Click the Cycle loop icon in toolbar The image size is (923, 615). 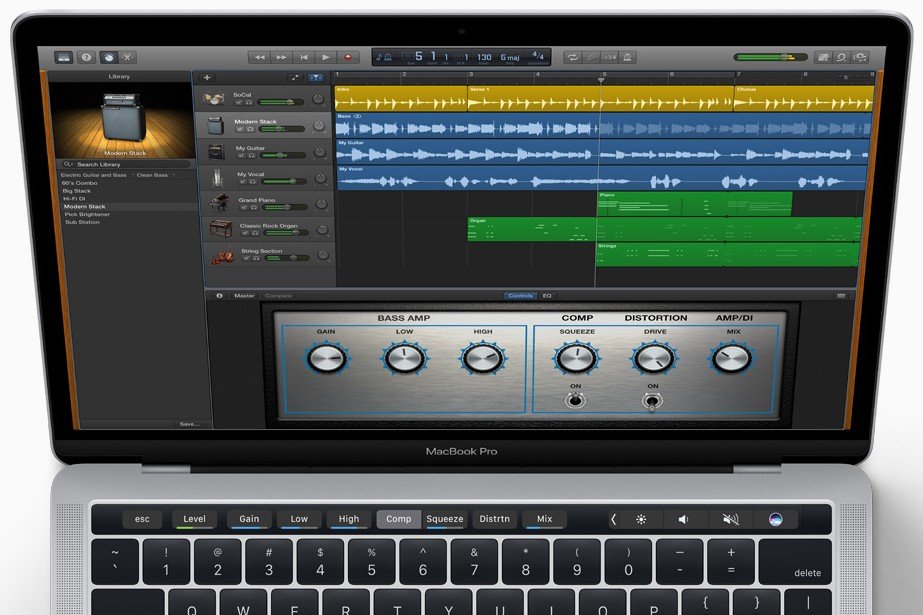point(572,58)
